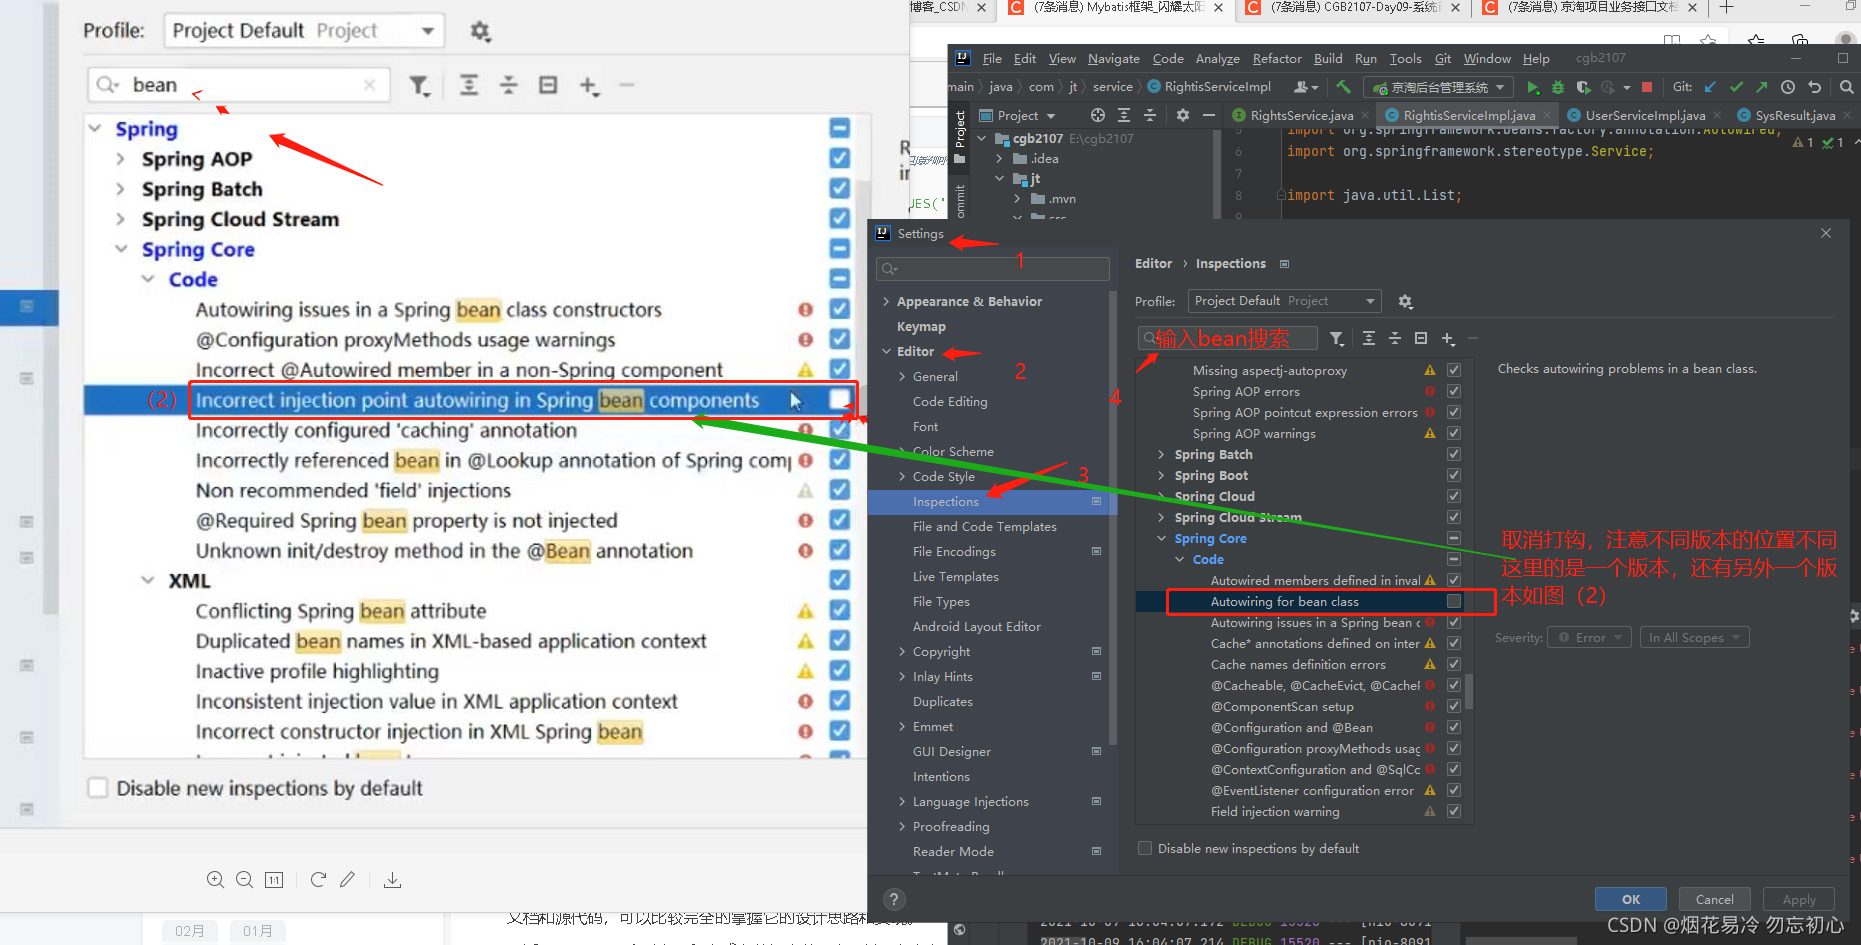
Task: Click gear icon beside Profile in left panel
Action: click(480, 31)
